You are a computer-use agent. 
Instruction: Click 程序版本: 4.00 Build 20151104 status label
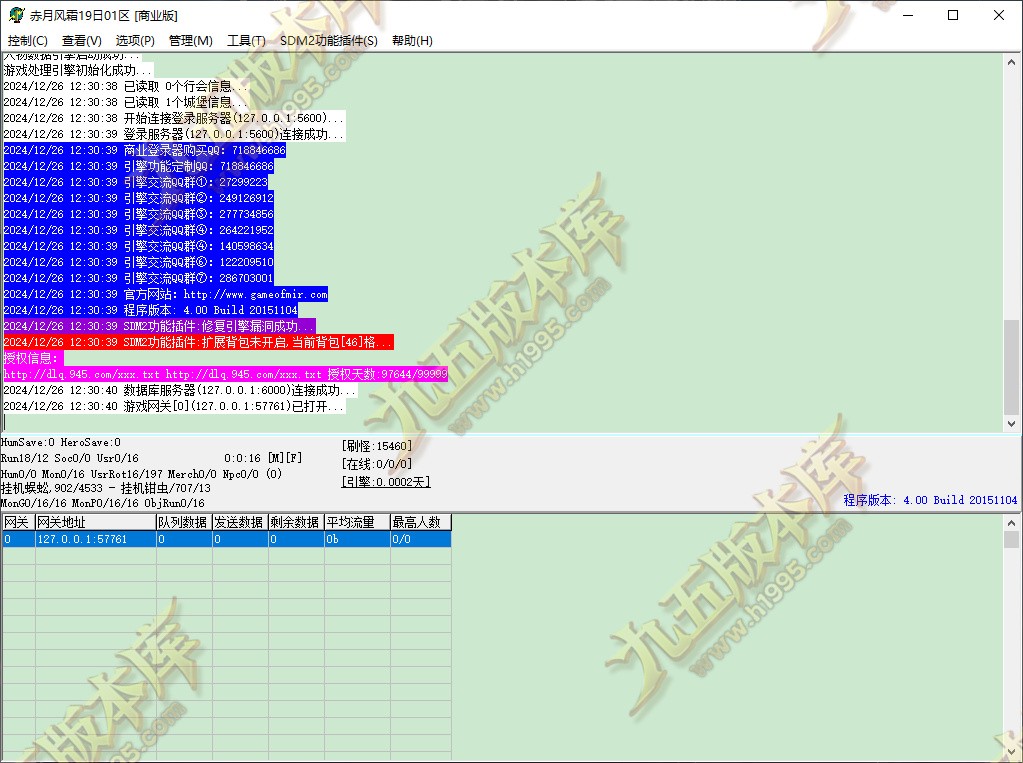[930, 500]
